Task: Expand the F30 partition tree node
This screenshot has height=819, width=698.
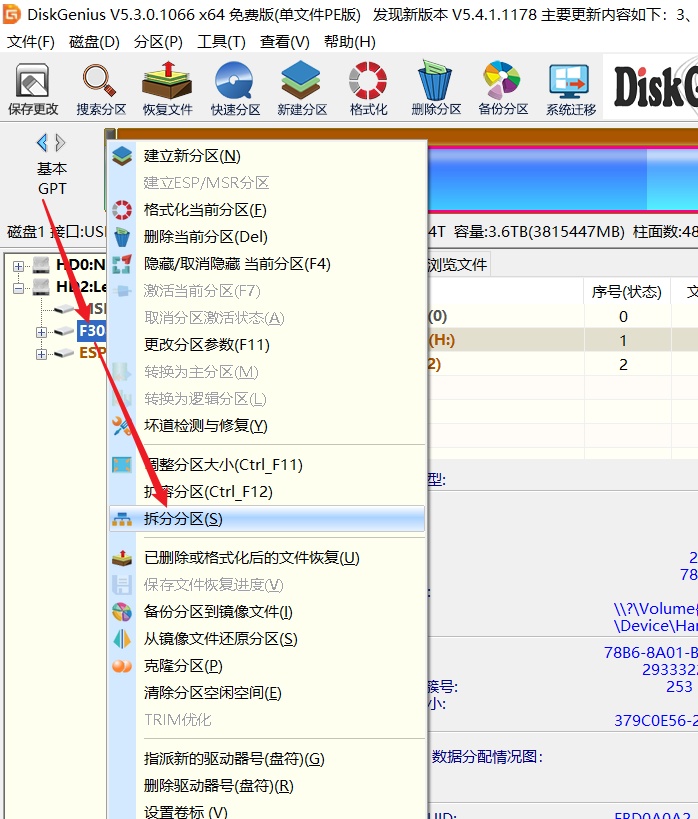Action: tap(41, 332)
